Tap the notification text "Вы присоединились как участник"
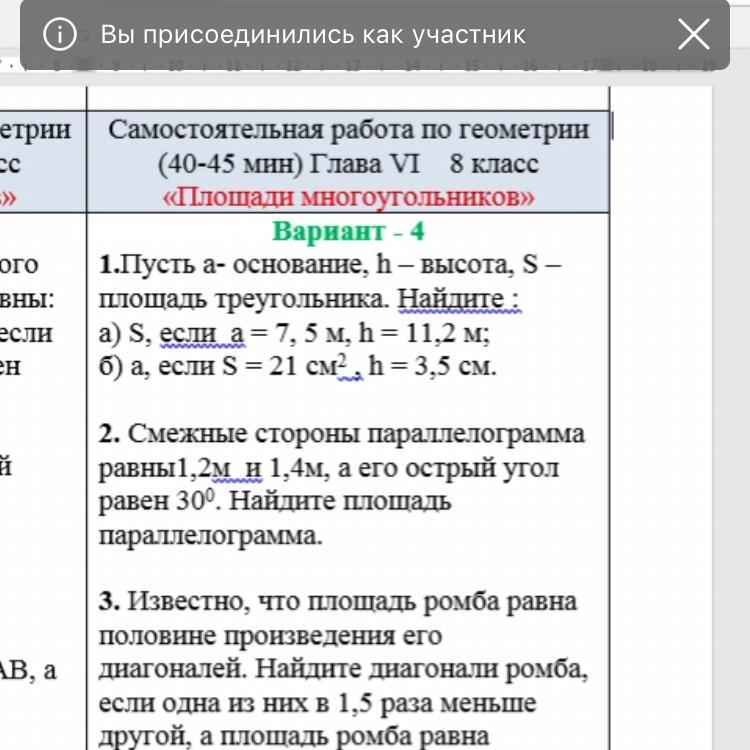The image size is (750, 750). (x=313, y=34)
